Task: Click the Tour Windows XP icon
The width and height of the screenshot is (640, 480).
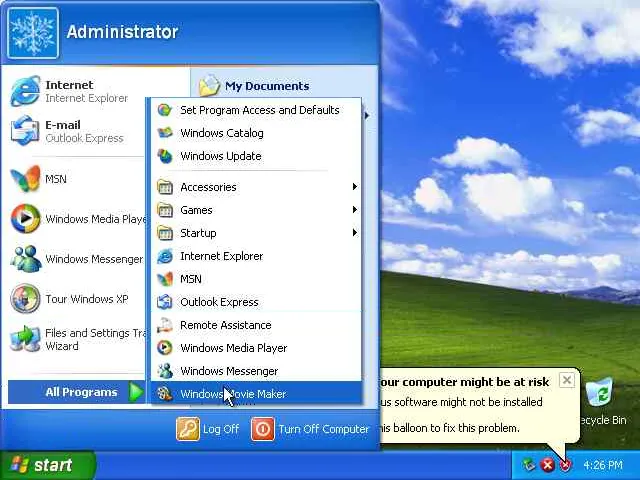Action: point(25,299)
